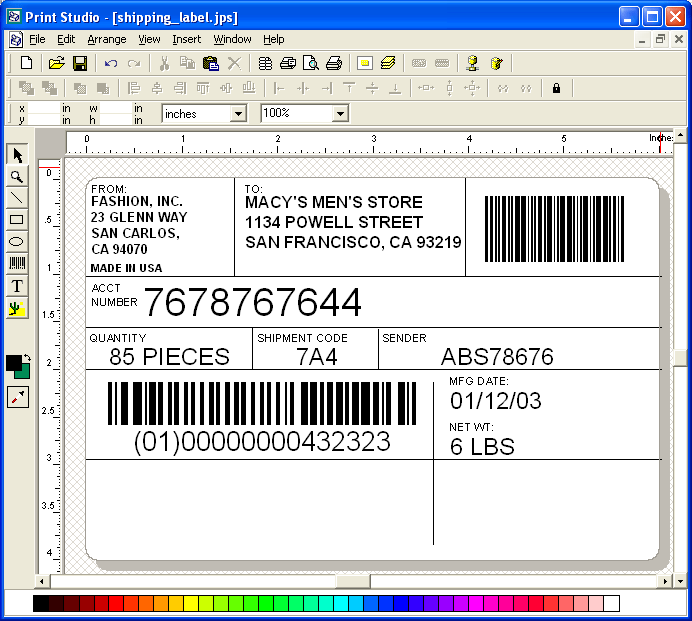The width and height of the screenshot is (692, 621).
Task: Select the "01/12/03" MFG date text
Action: point(496,401)
